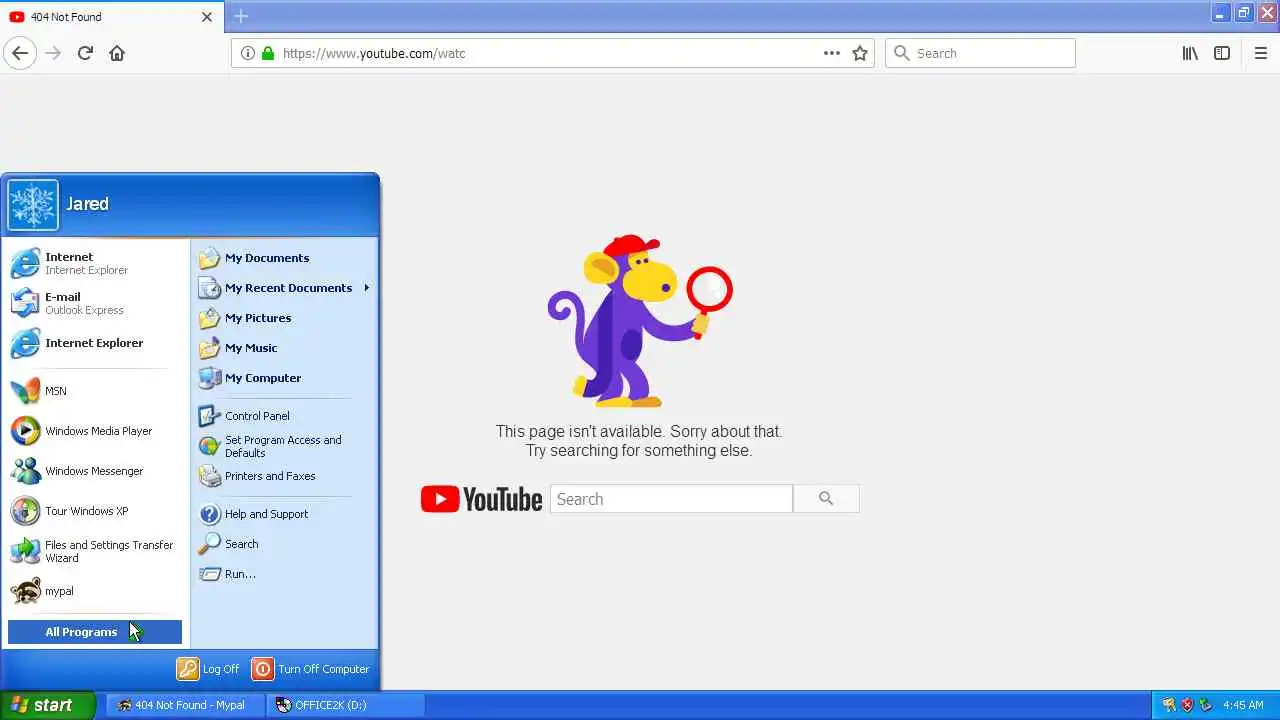Launch Internet Explorer from recent programs
The width and height of the screenshot is (1280, 720).
pos(96,343)
